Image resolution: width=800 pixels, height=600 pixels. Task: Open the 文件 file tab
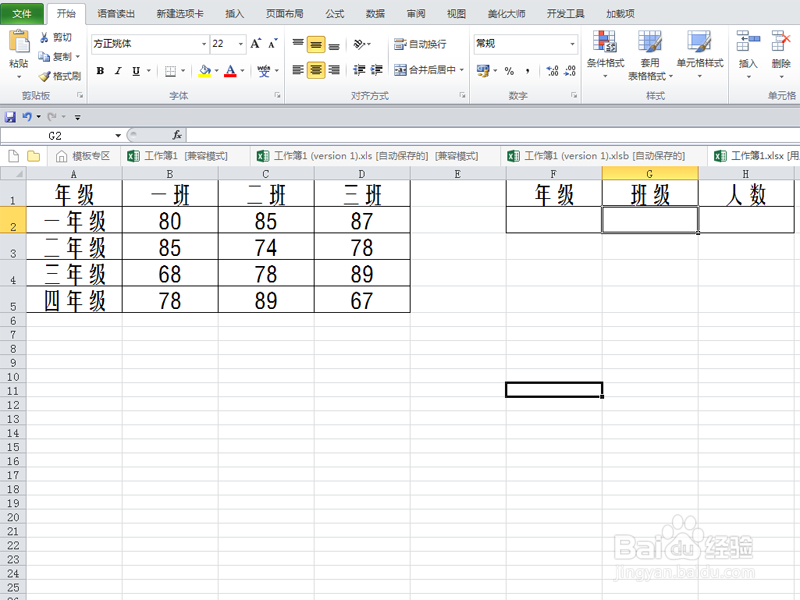pyautogui.click(x=21, y=13)
